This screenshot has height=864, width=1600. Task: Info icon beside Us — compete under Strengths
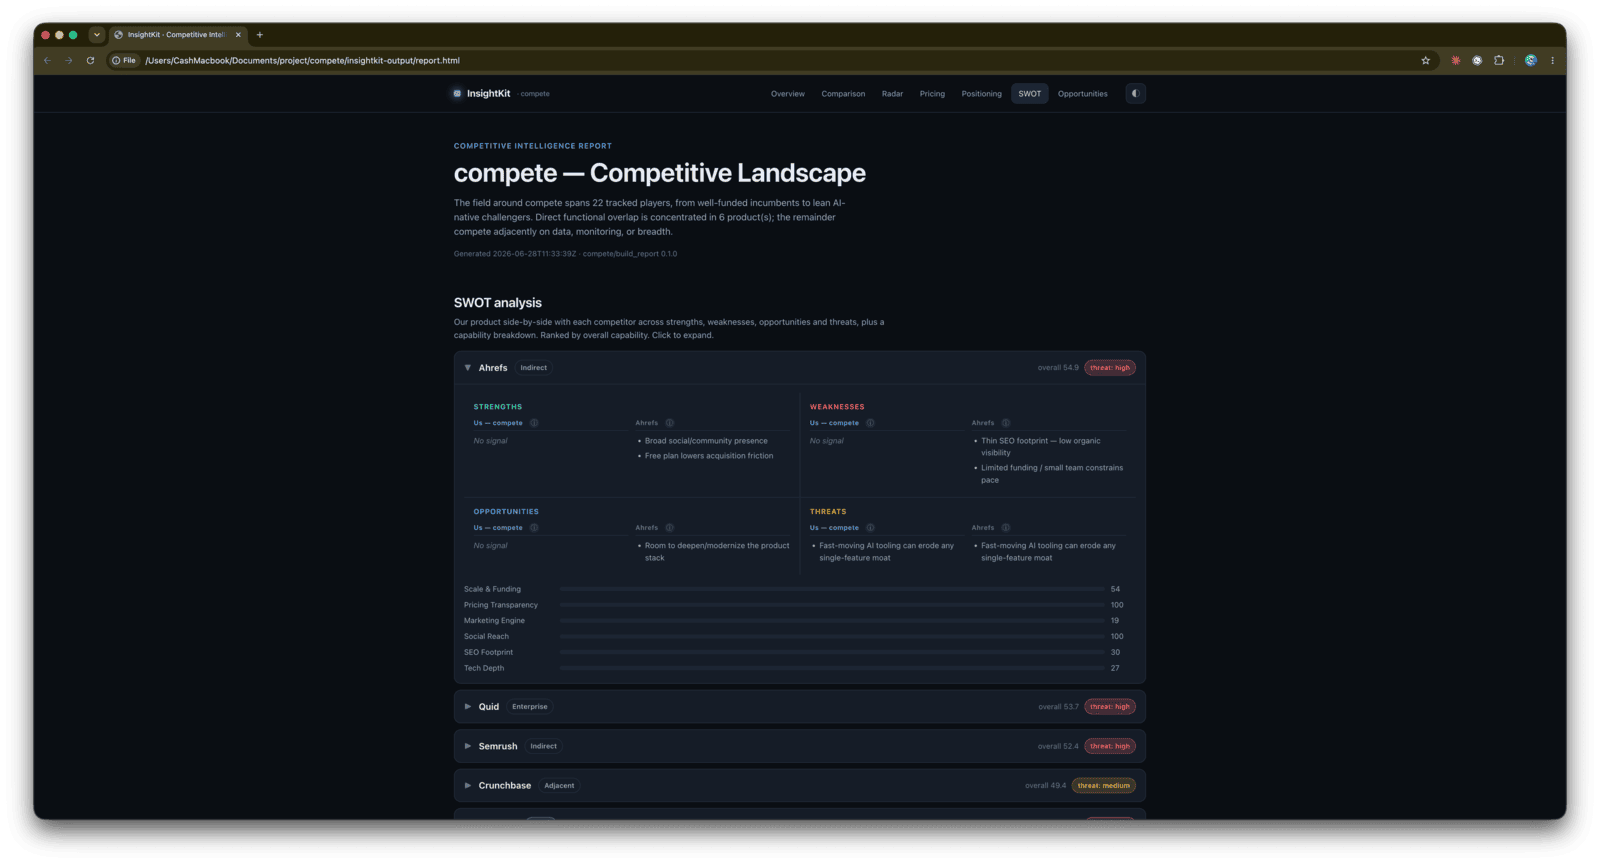[x=534, y=423]
